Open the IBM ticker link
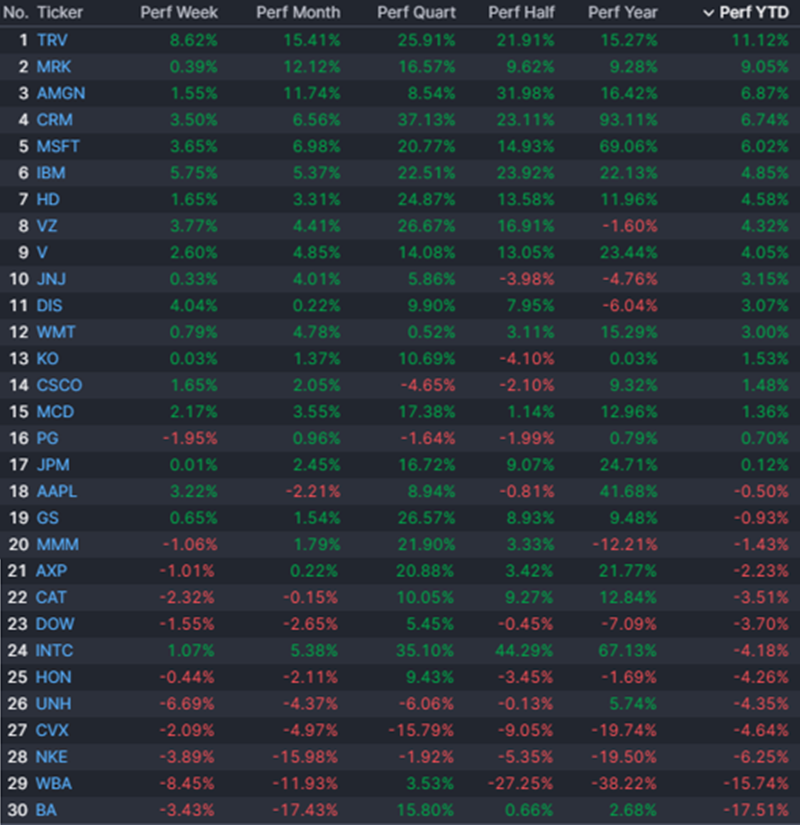This screenshot has width=800, height=825. click(x=51, y=173)
